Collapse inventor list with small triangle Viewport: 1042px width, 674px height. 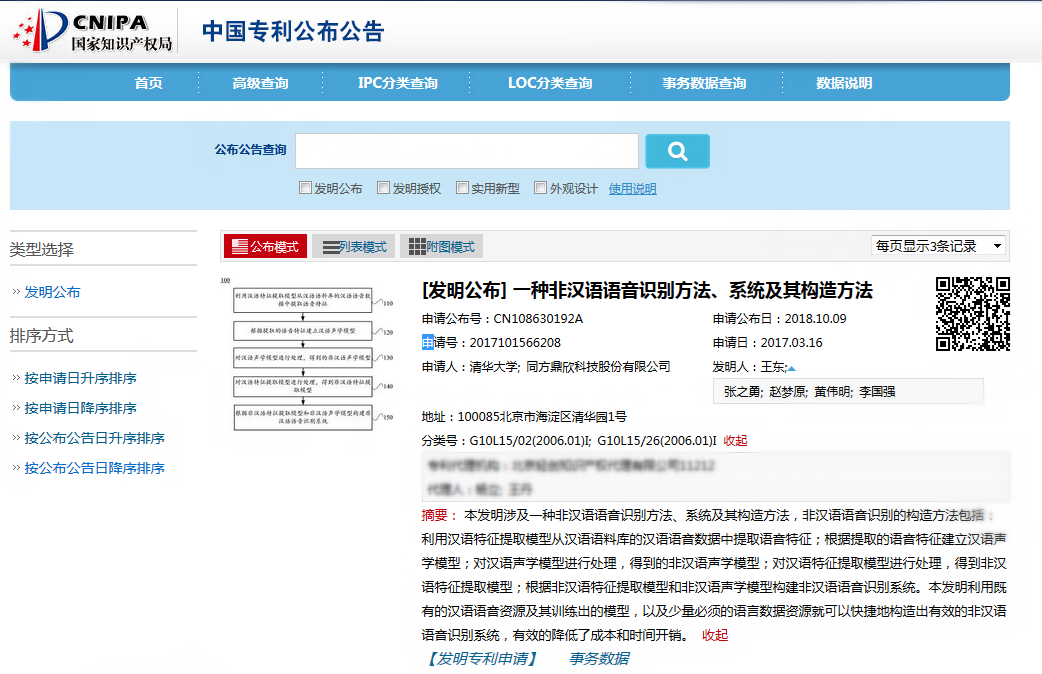(x=791, y=369)
